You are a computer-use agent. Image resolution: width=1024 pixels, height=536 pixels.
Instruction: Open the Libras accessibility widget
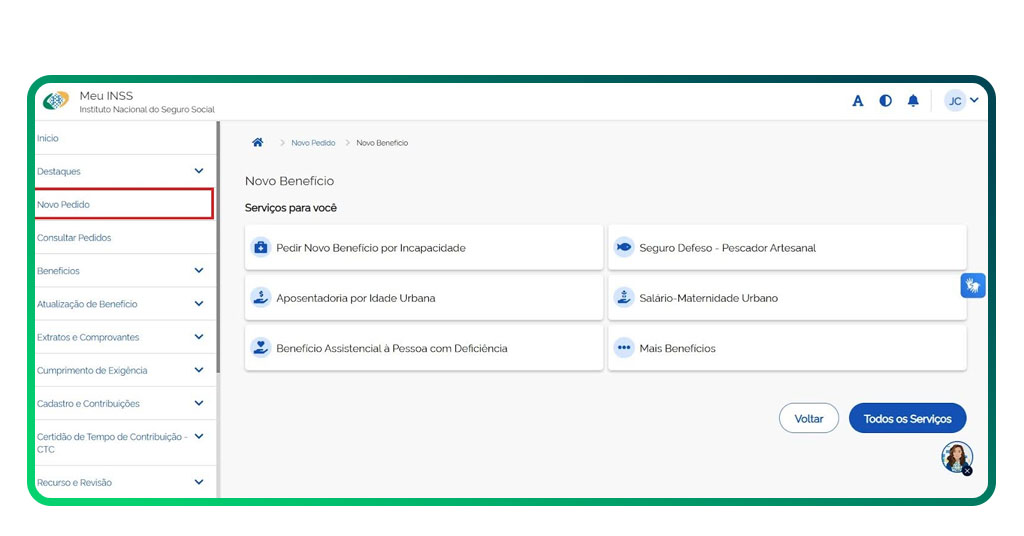973,285
